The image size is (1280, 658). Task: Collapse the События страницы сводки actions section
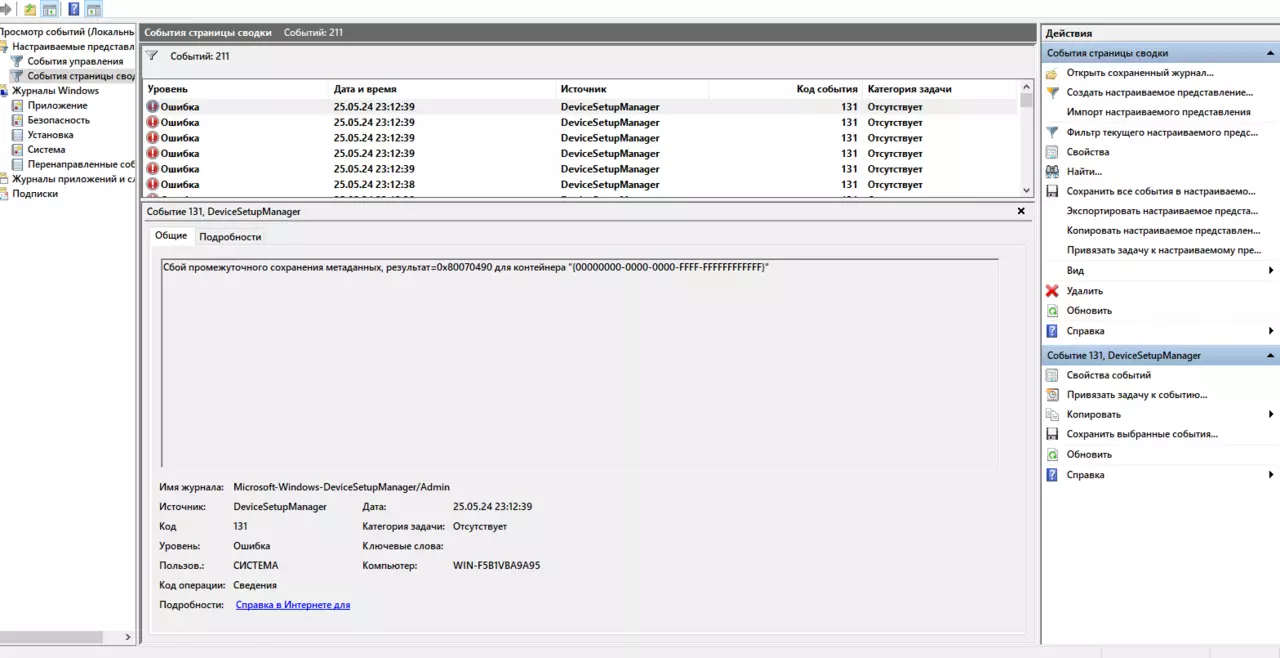(1272, 53)
